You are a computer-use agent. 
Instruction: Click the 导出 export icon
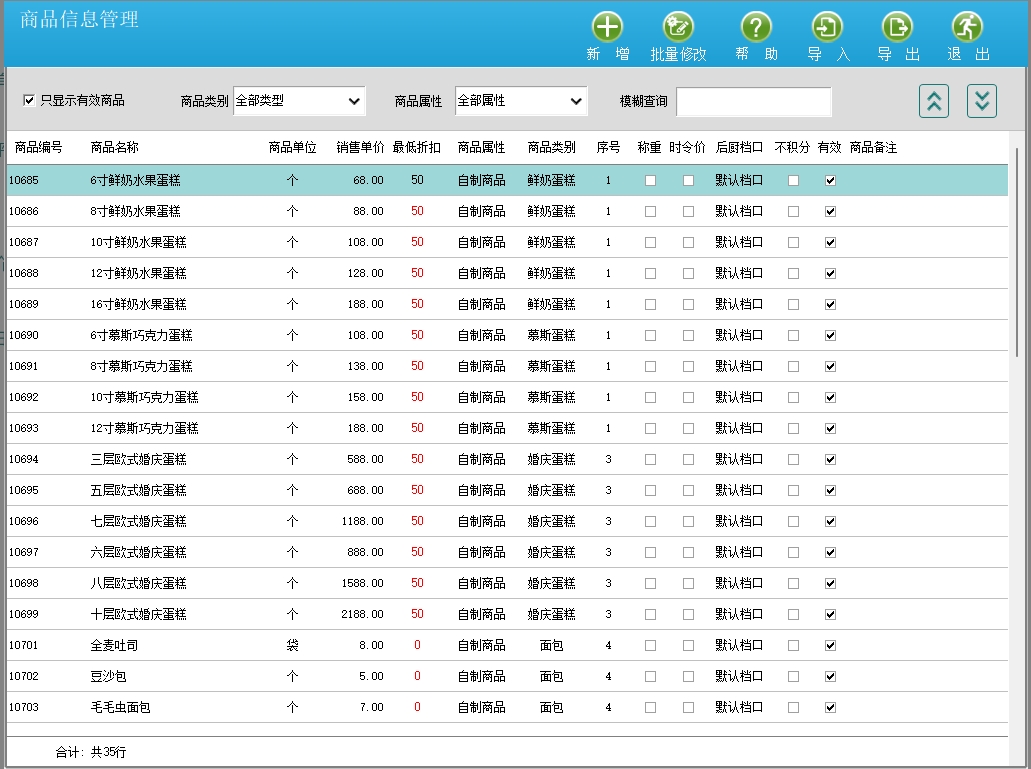[897, 27]
